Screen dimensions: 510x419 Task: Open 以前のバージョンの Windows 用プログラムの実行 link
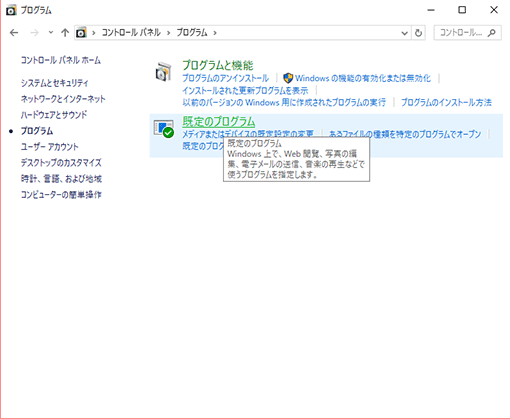pyautogui.click(x=284, y=102)
